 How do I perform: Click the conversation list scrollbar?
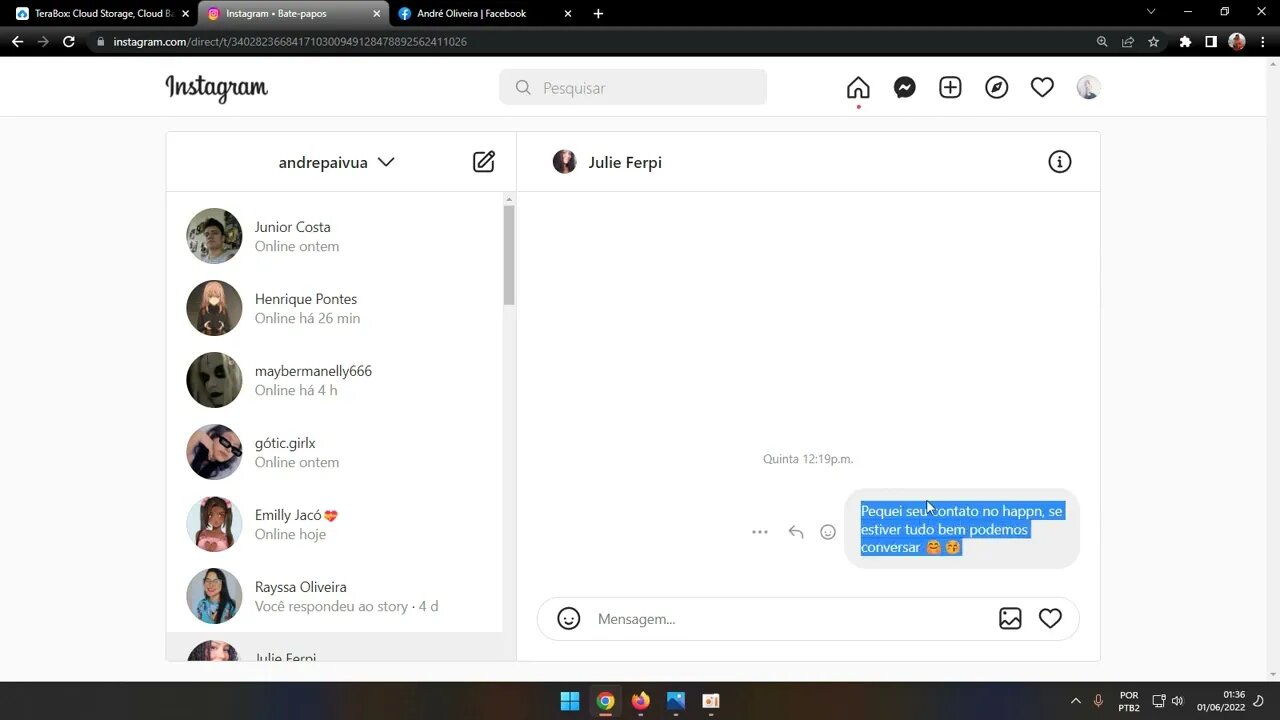(509, 255)
